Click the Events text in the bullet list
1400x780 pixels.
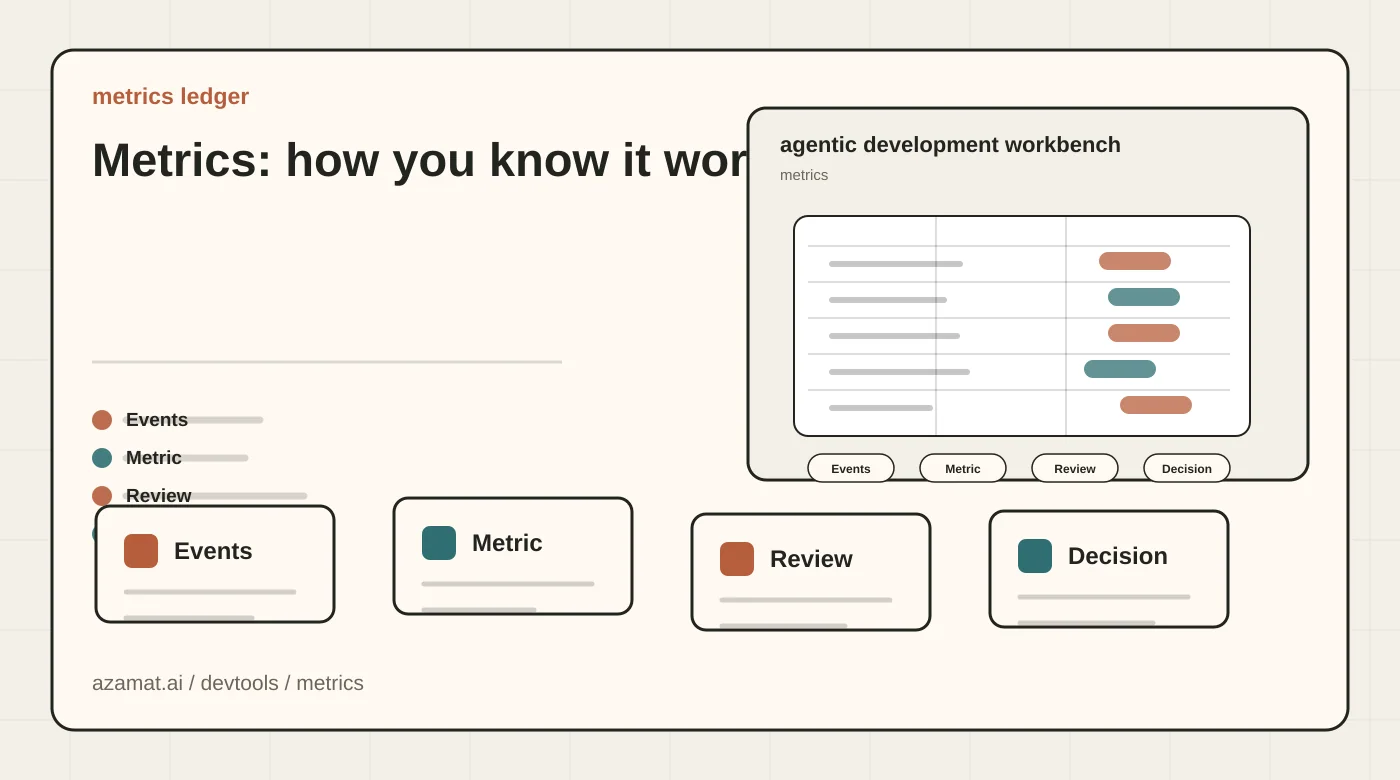157,420
